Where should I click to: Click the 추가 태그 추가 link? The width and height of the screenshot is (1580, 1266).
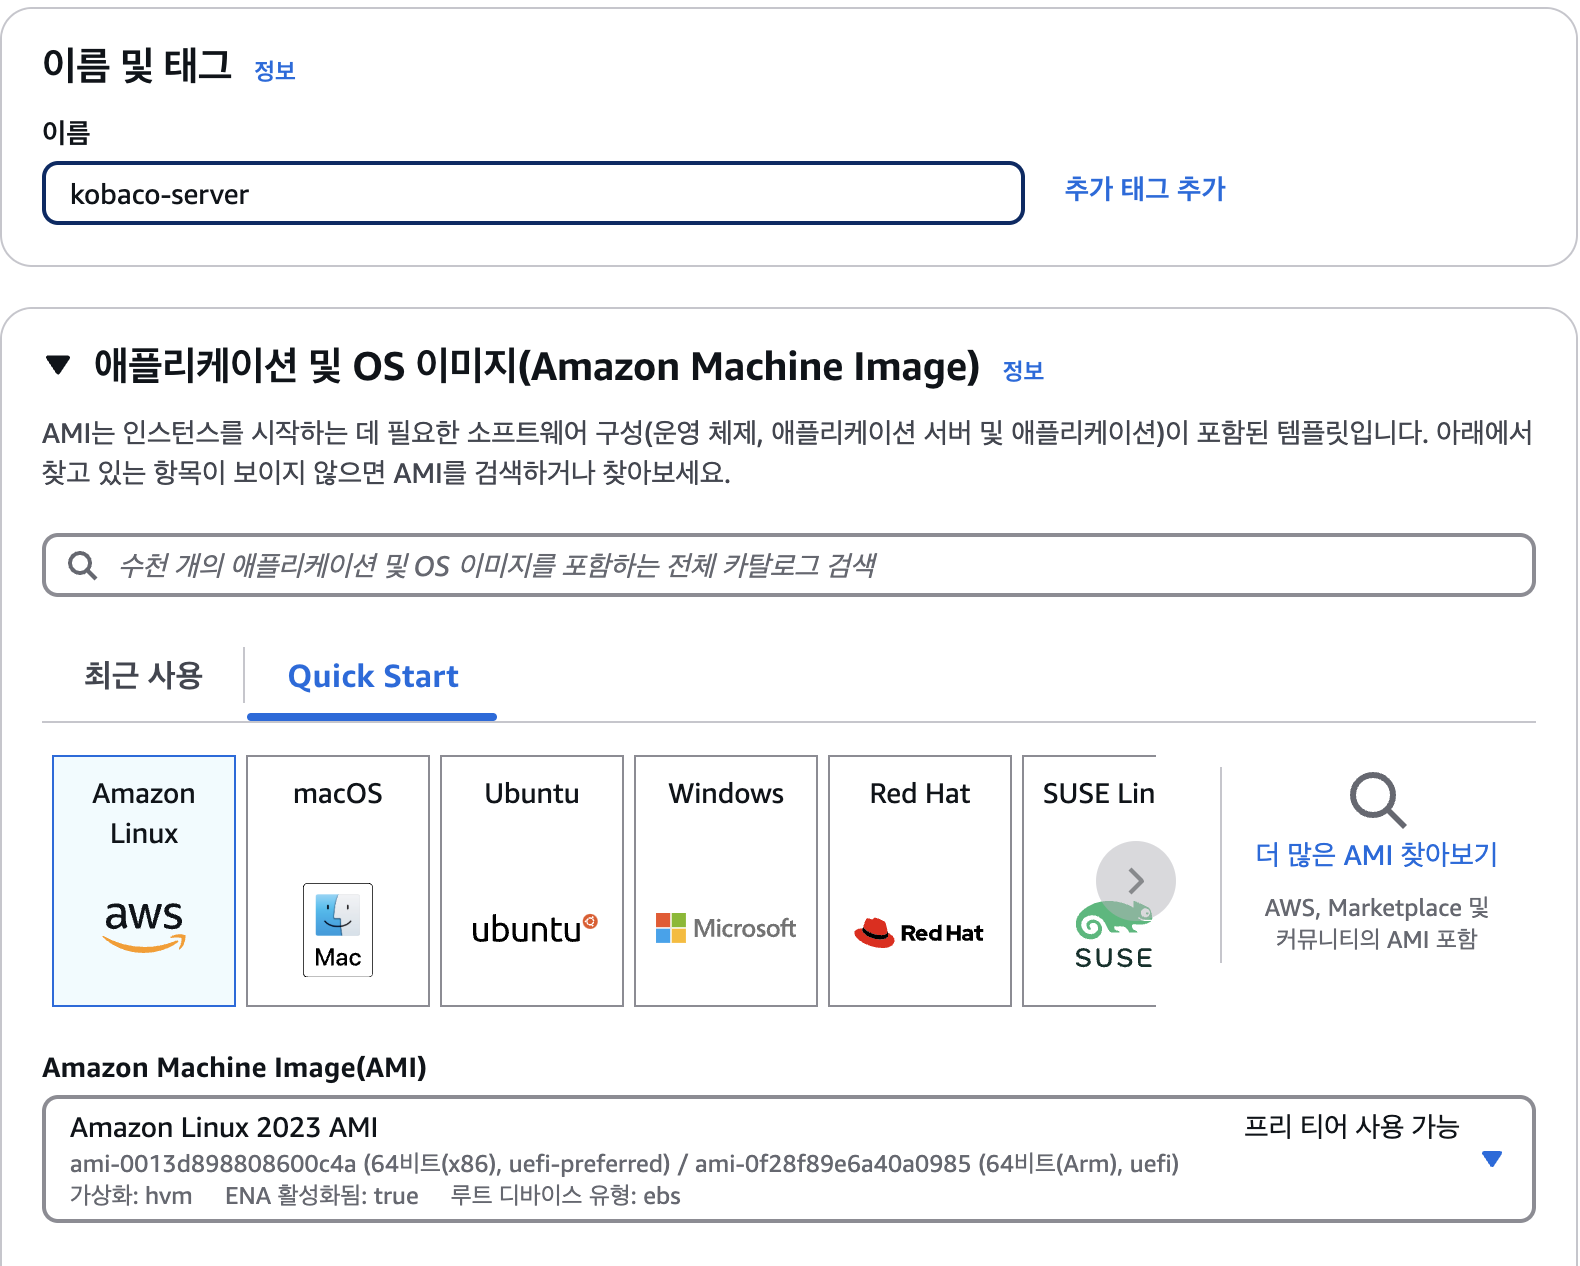coord(1145,189)
